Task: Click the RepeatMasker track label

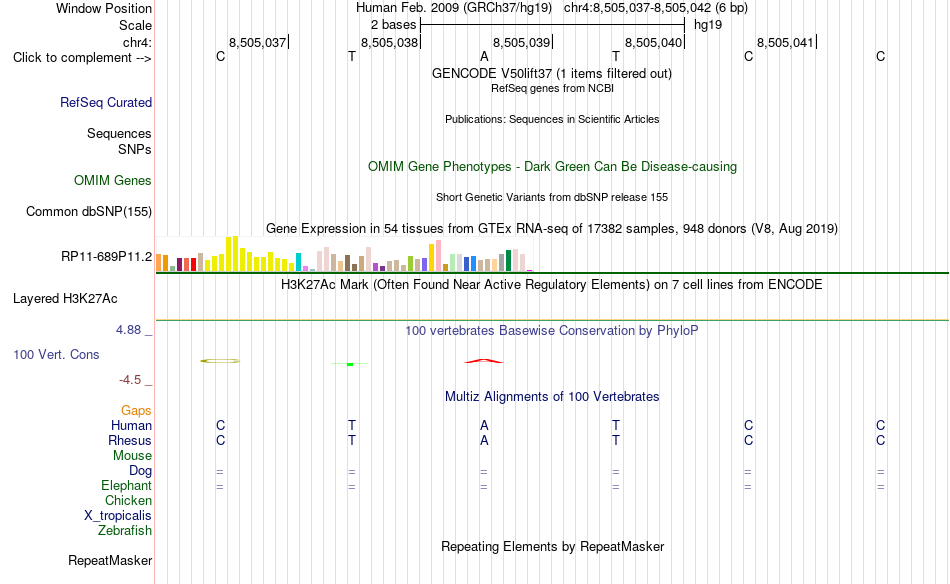Action: 110,560
